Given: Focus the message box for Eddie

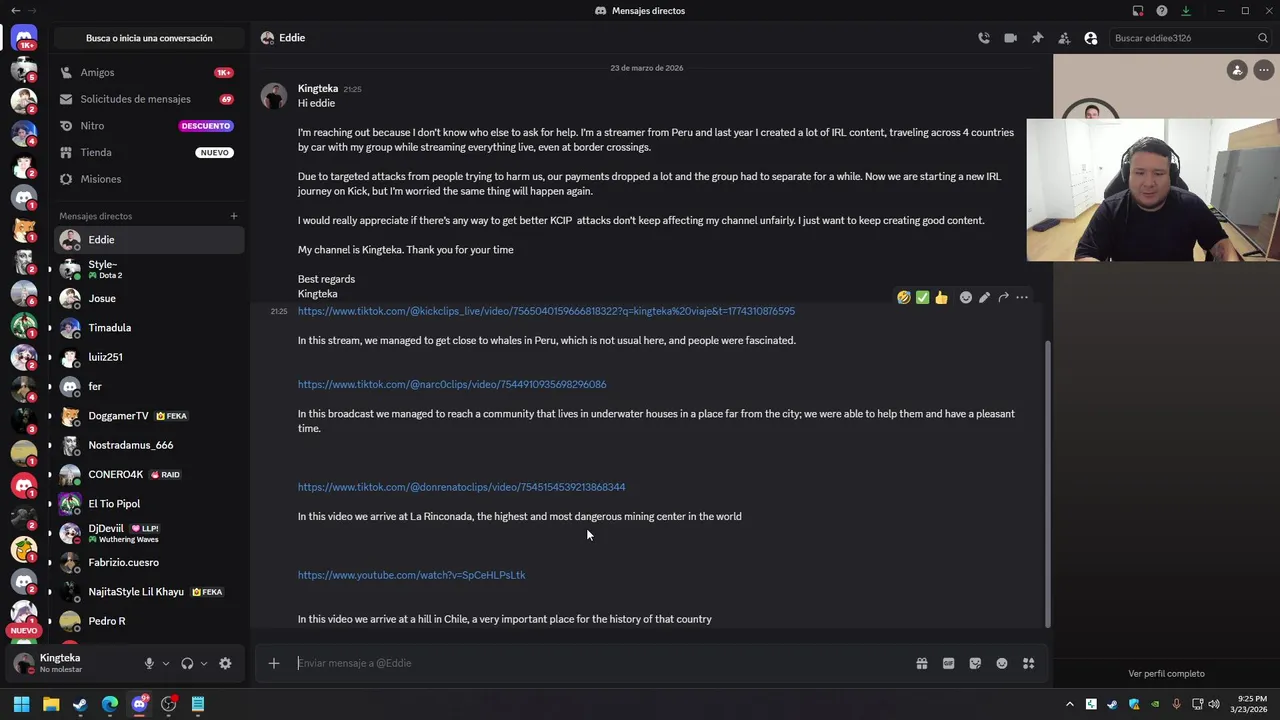Looking at the screenshot, I should point(600,663).
